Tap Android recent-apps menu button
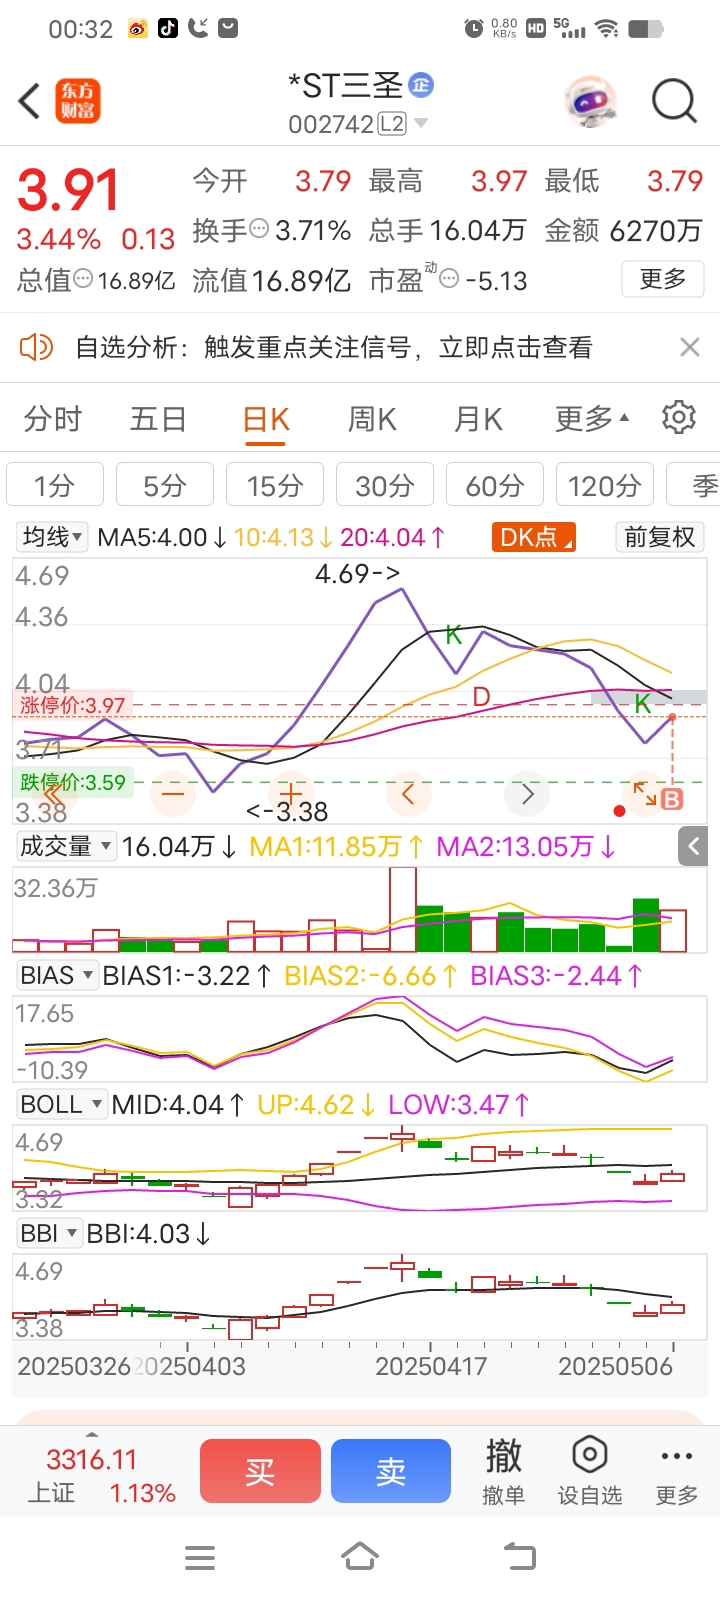Screen dimensions: 720x1600 tap(200, 1557)
